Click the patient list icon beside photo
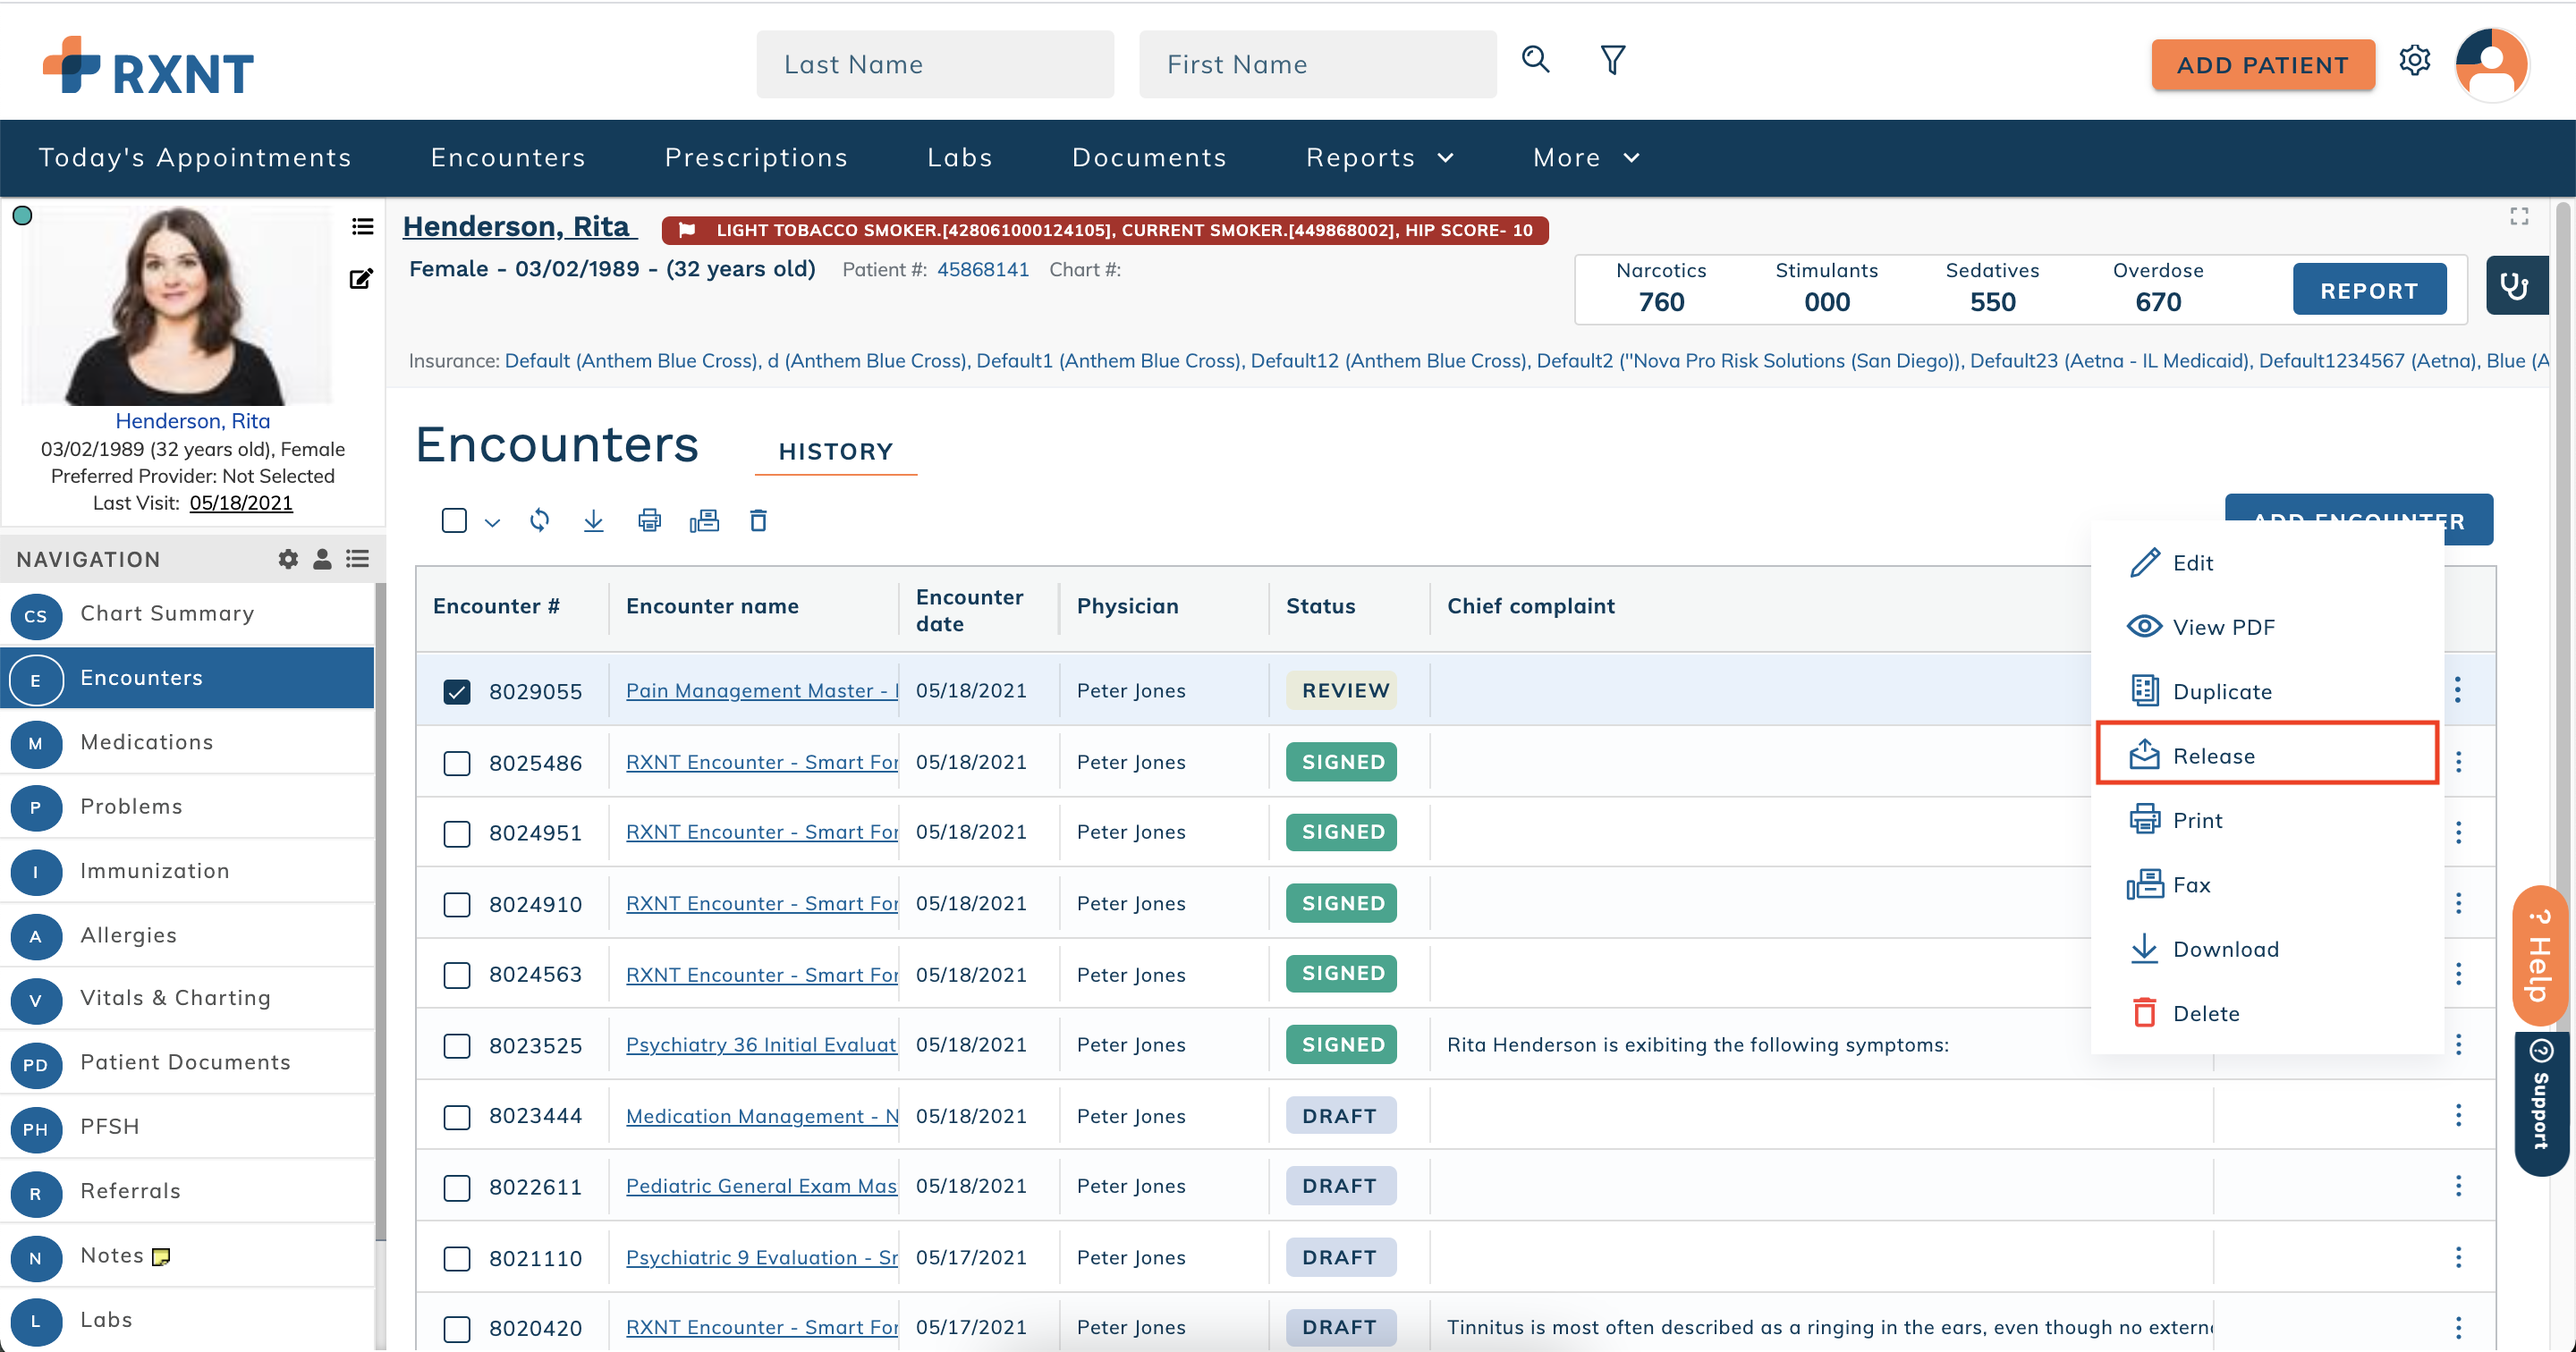Screen dimensions: 2576x1352 coord(362,227)
